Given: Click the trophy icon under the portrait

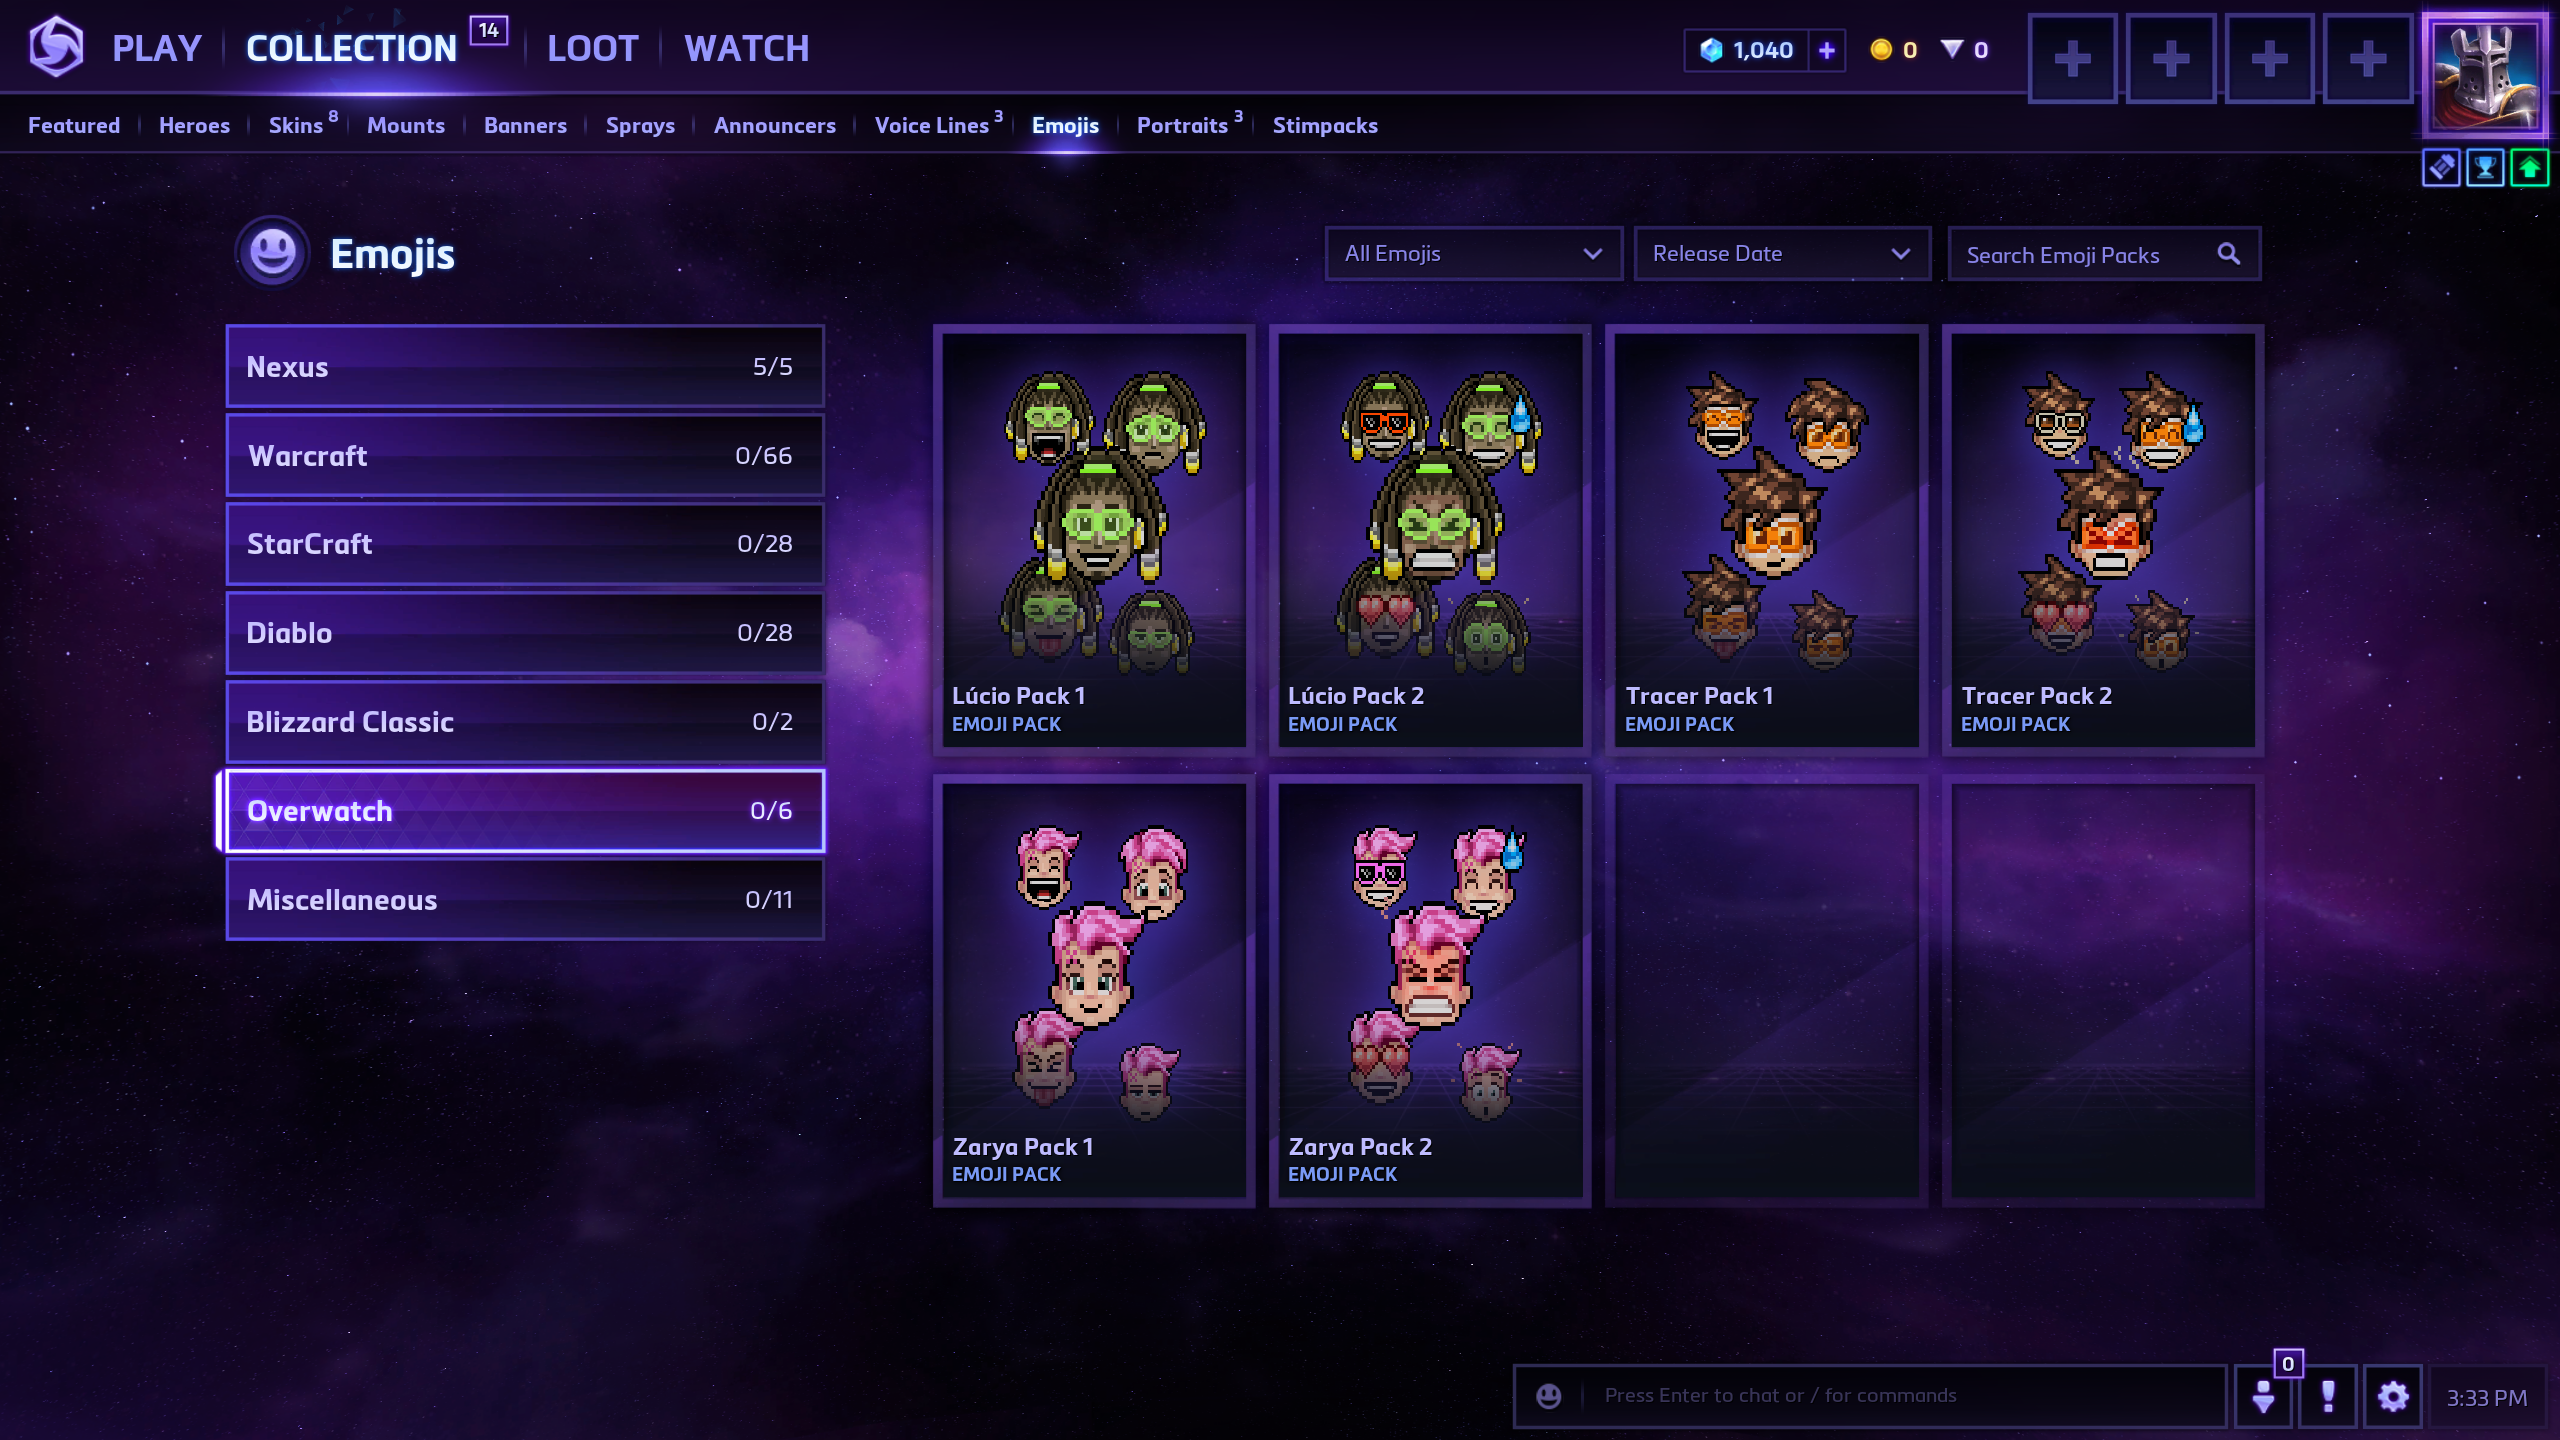Looking at the screenshot, I should [2485, 168].
